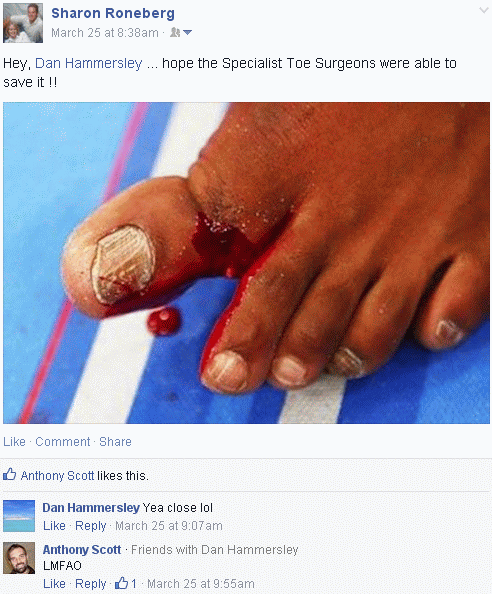The width and height of the screenshot is (492, 594).
Task: Like Dan Hammersley's comment
Action: pyautogui.click(x=54, y=526)
